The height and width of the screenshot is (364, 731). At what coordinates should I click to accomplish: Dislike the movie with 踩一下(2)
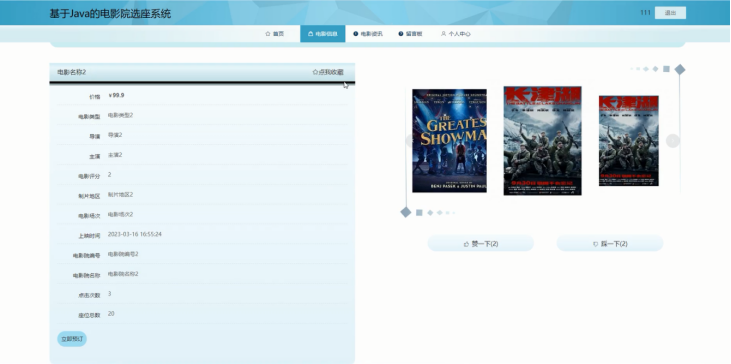click(x=610, y=243)
